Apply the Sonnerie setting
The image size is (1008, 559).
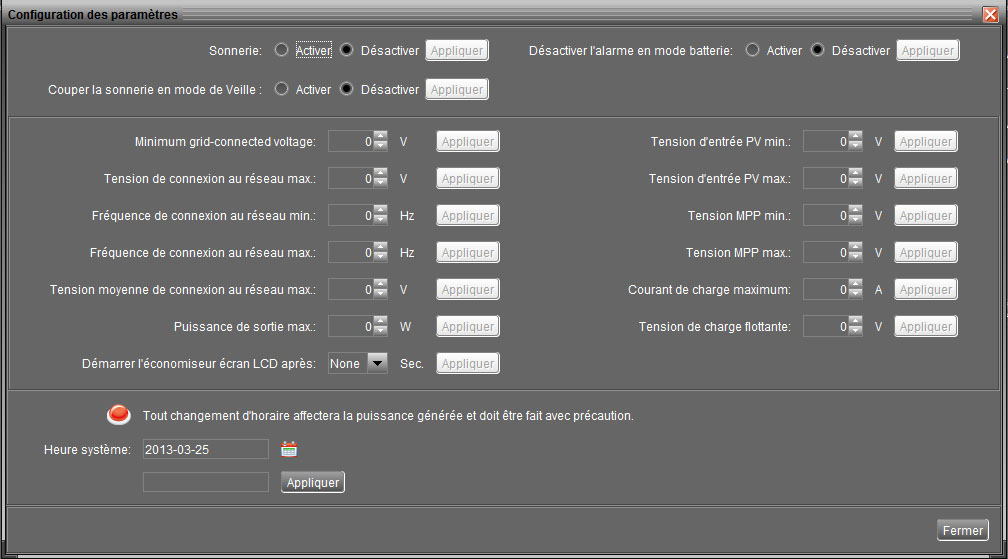(457, 51)
